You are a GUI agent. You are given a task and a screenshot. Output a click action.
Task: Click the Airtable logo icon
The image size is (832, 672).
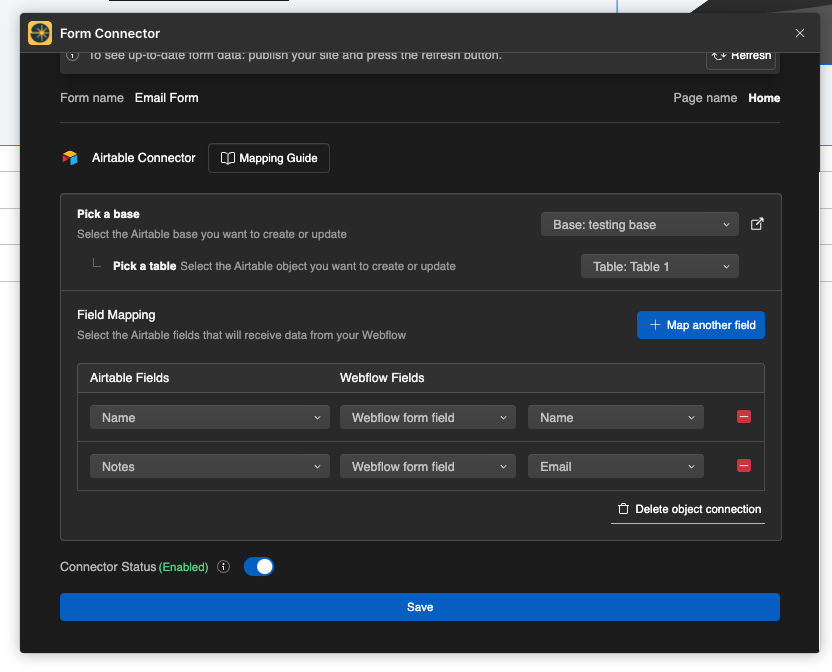click(x=70, y=158)
